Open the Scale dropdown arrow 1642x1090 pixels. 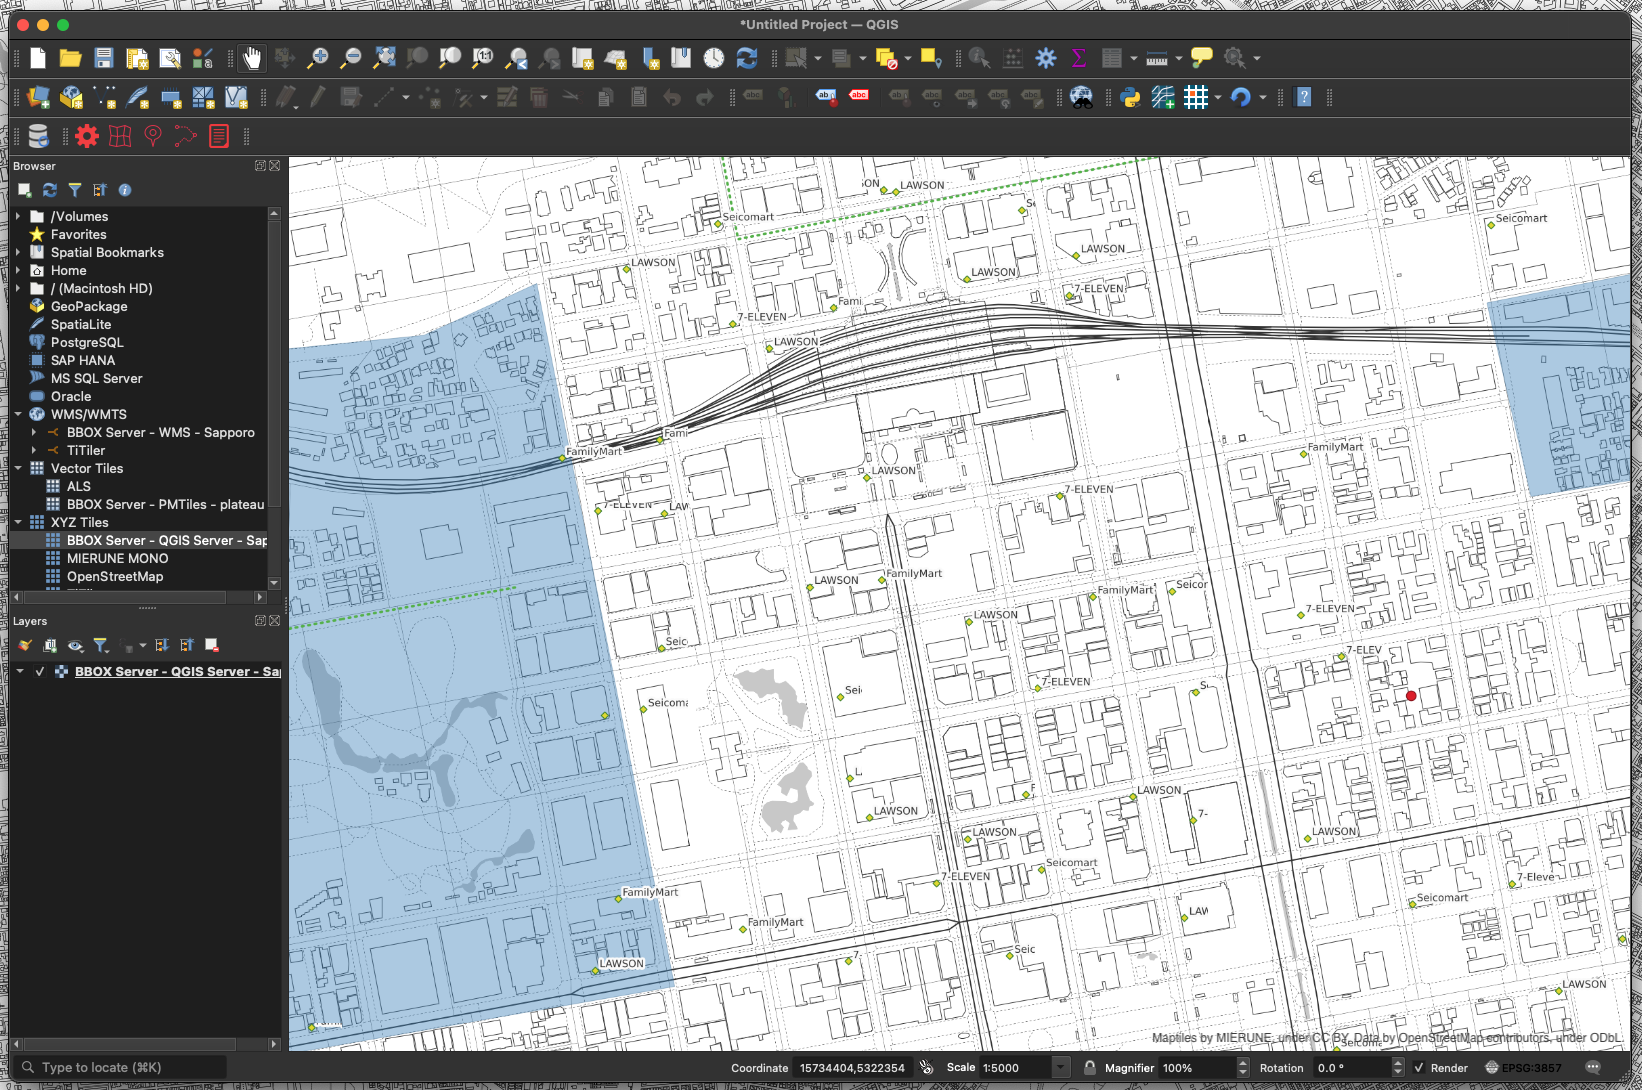pos(1061,1068)
